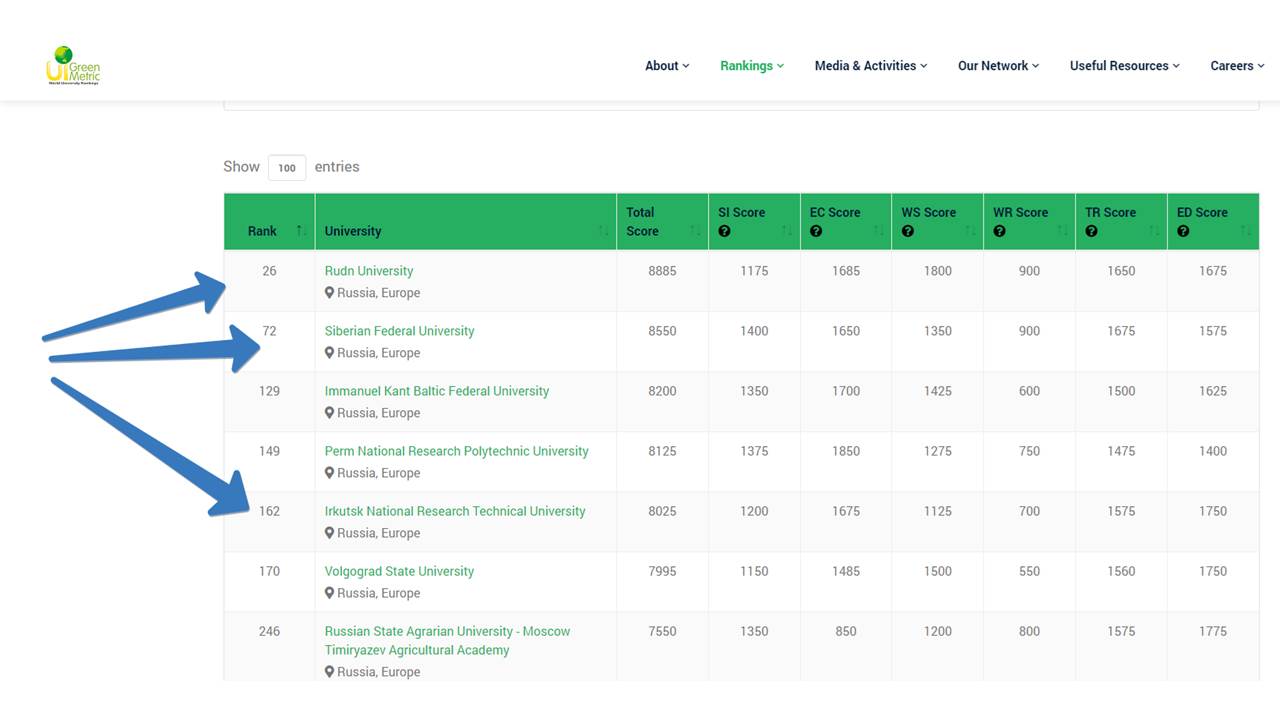The width and height of the screenshot is (1280, 720).
Task: Expand the Rankings menu
Action: click(752, 66)
